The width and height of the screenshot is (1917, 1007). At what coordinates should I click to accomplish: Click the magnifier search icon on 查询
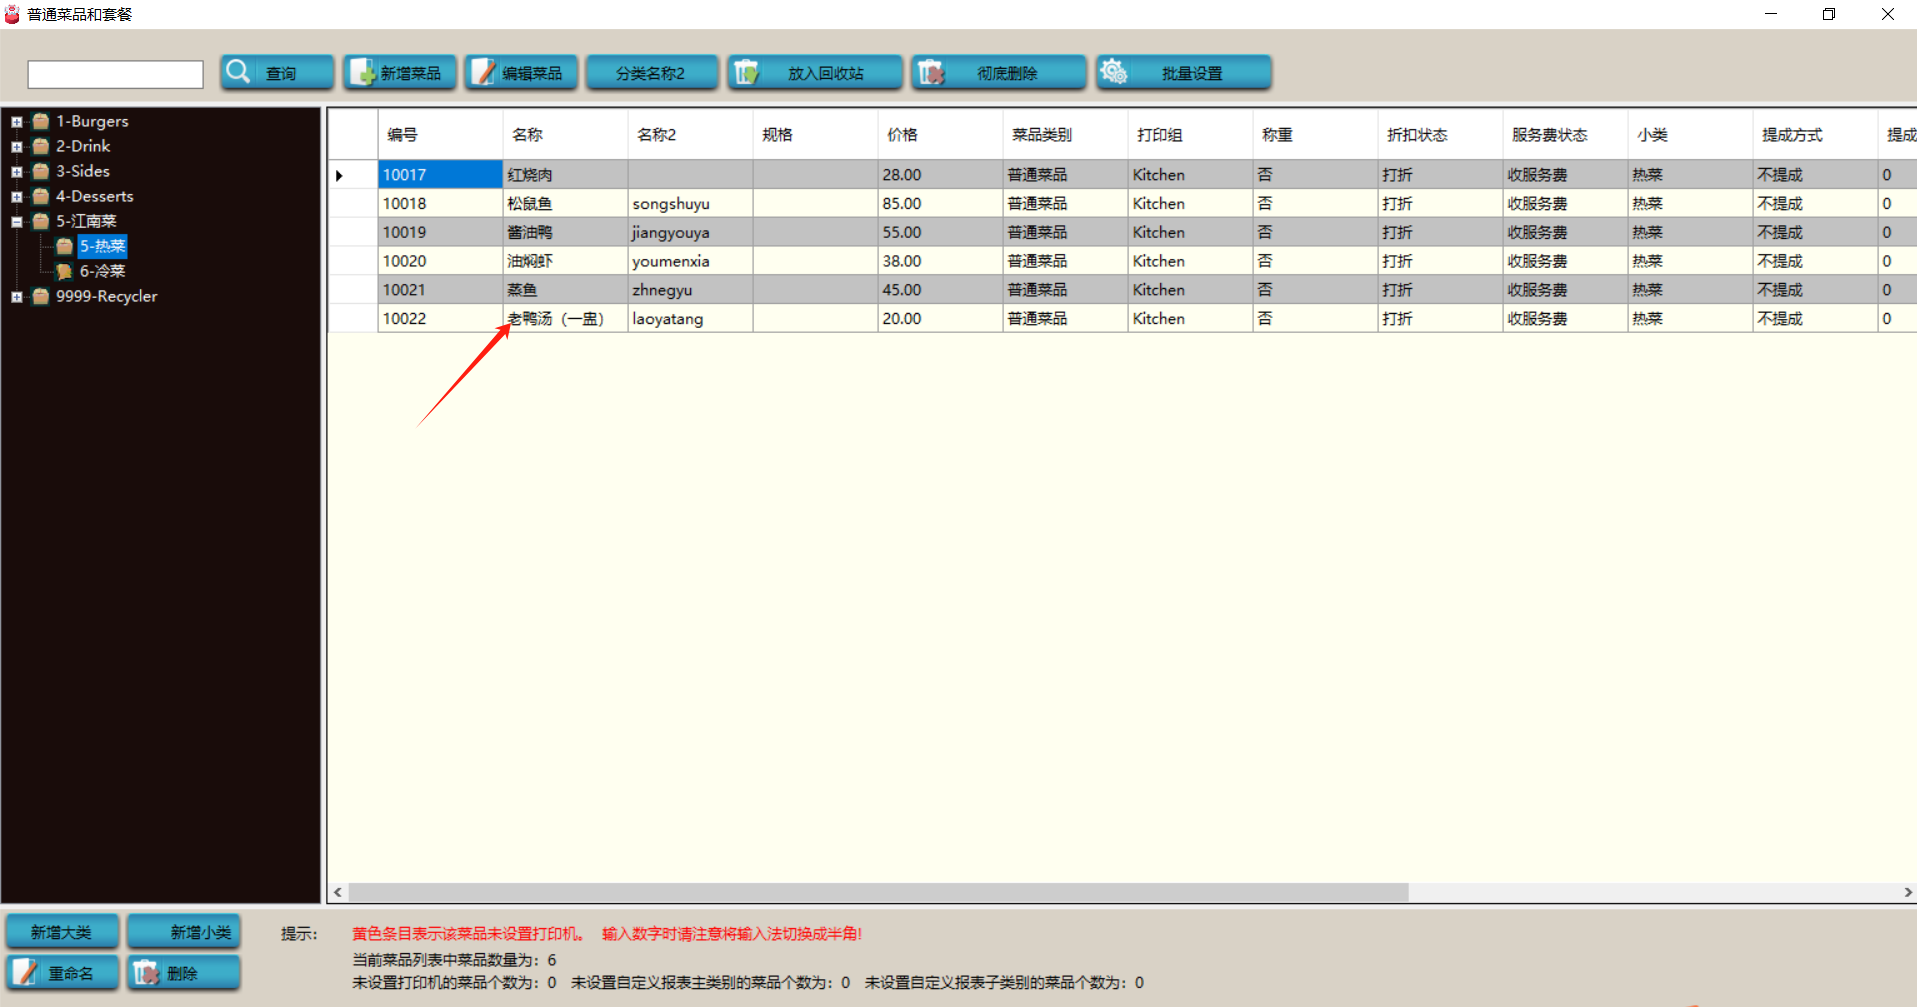238,72
